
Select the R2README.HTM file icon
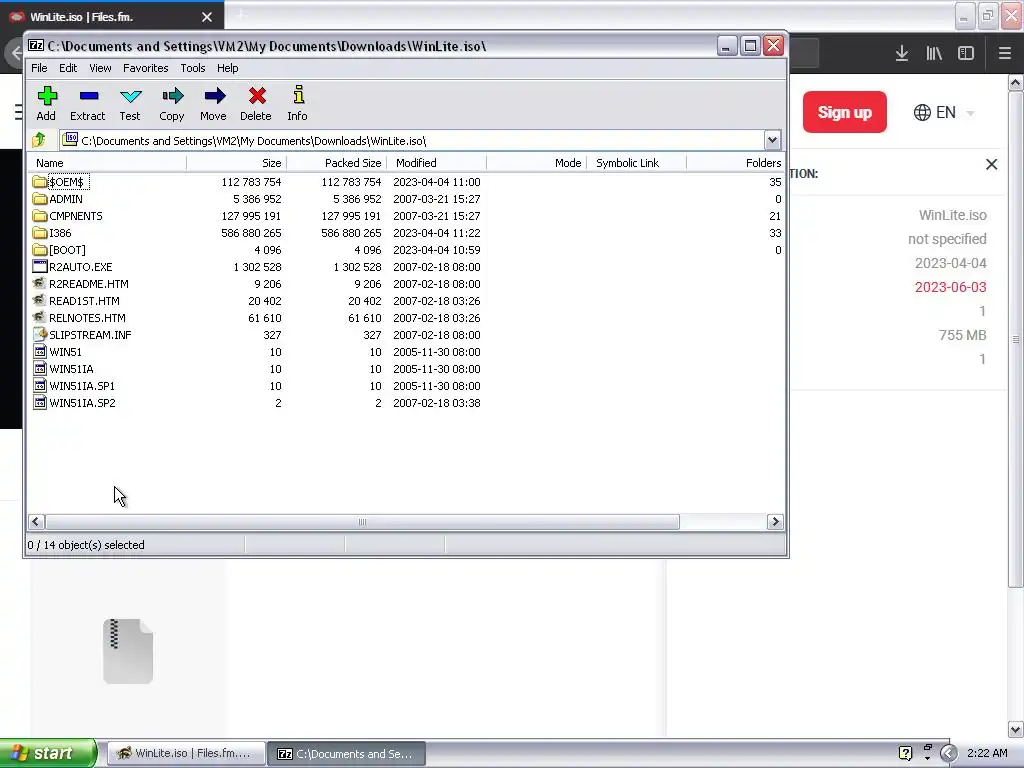pos(39,283)
